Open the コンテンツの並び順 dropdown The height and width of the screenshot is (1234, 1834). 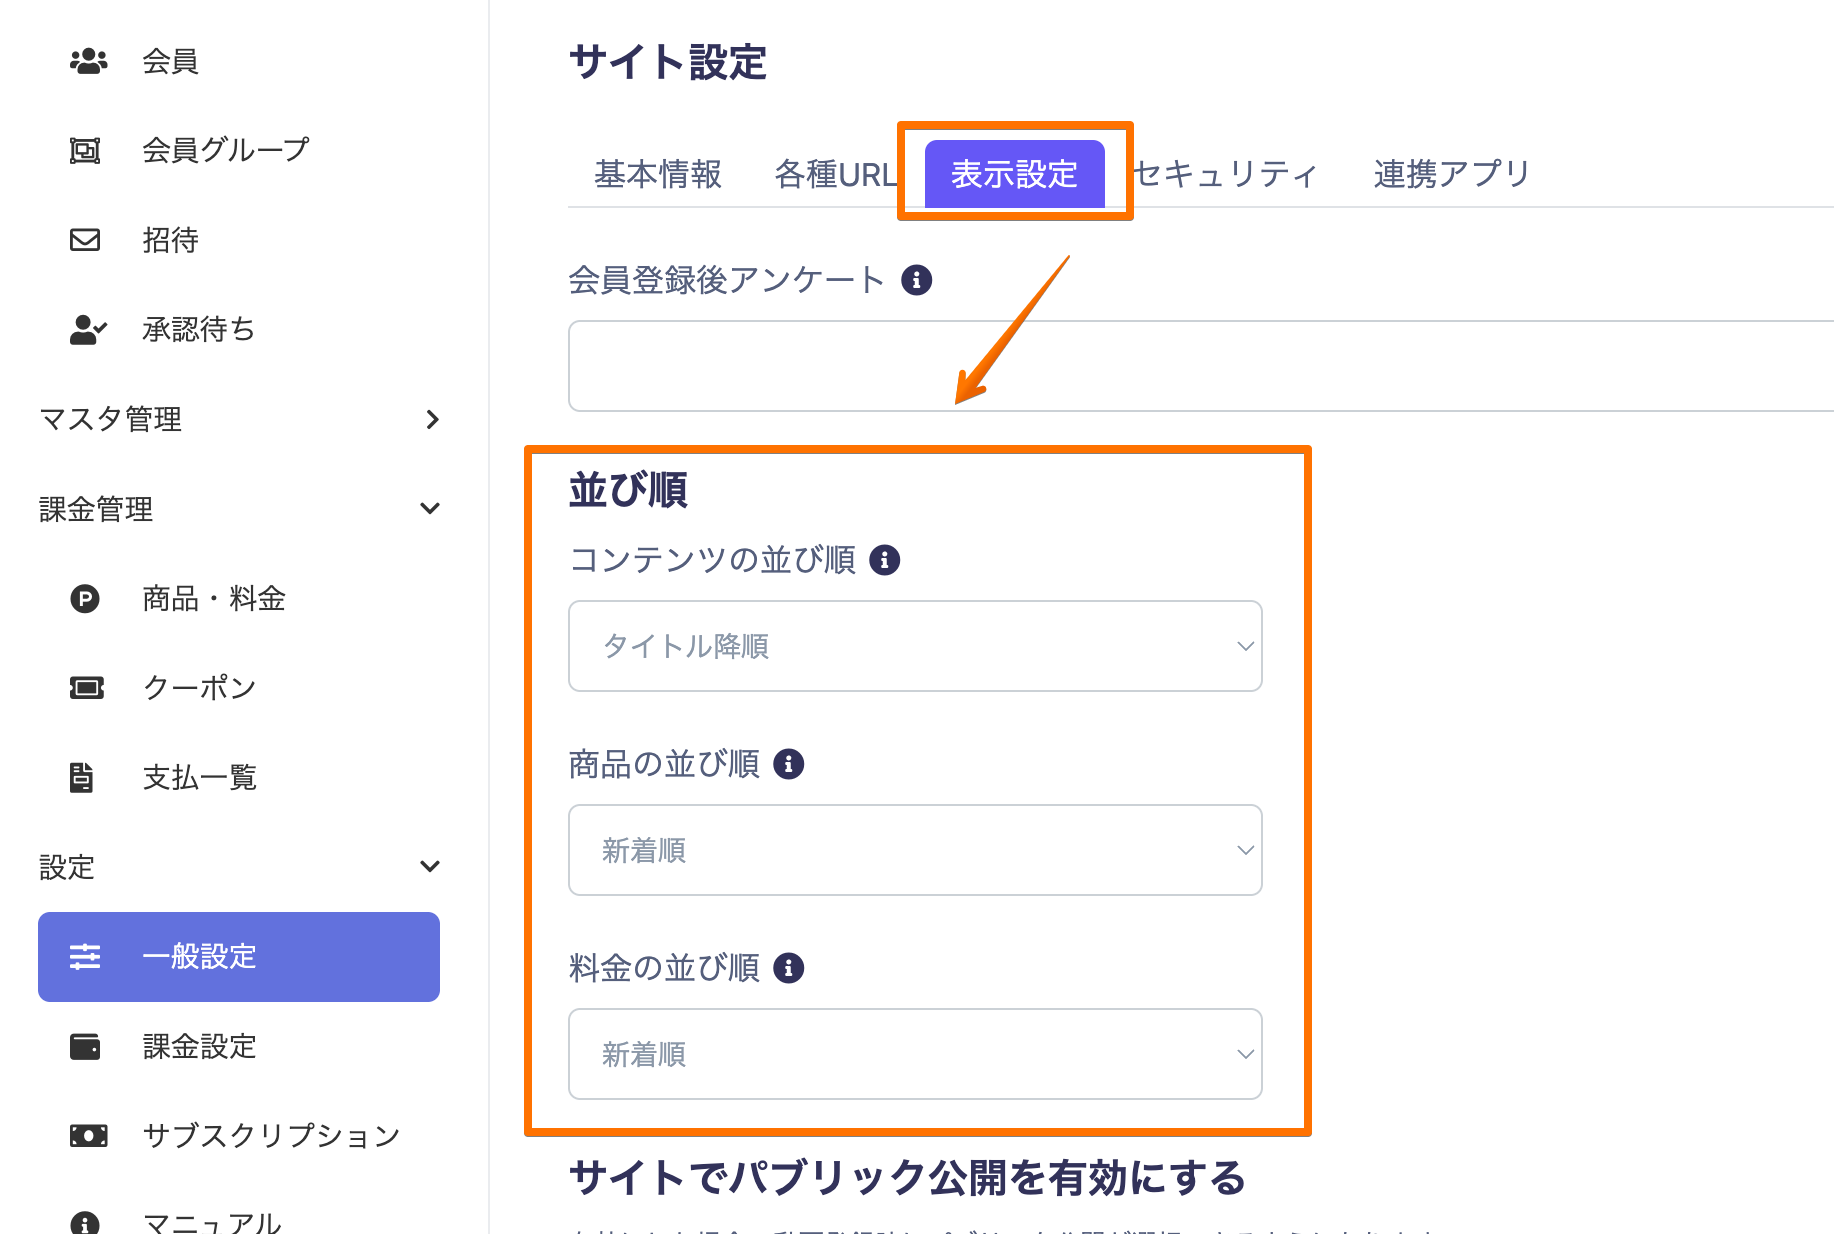(x=914, y=646)
